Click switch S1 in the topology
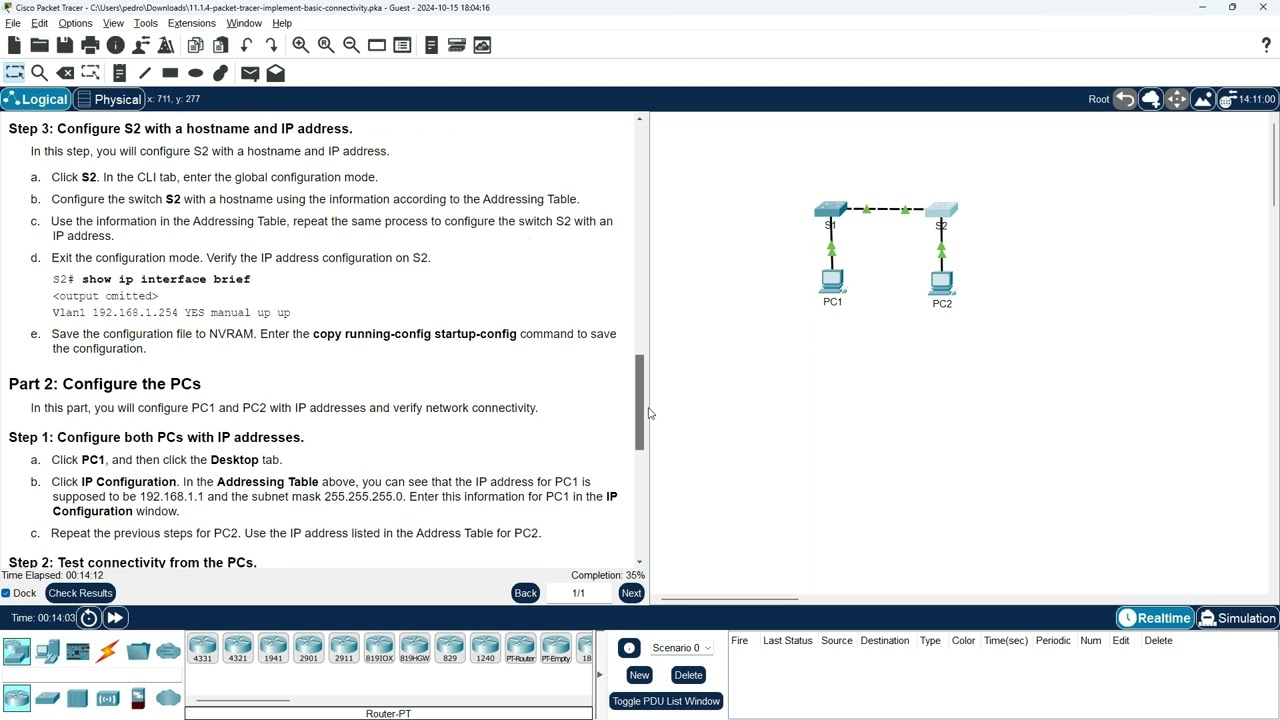 (x=830, y=210)
